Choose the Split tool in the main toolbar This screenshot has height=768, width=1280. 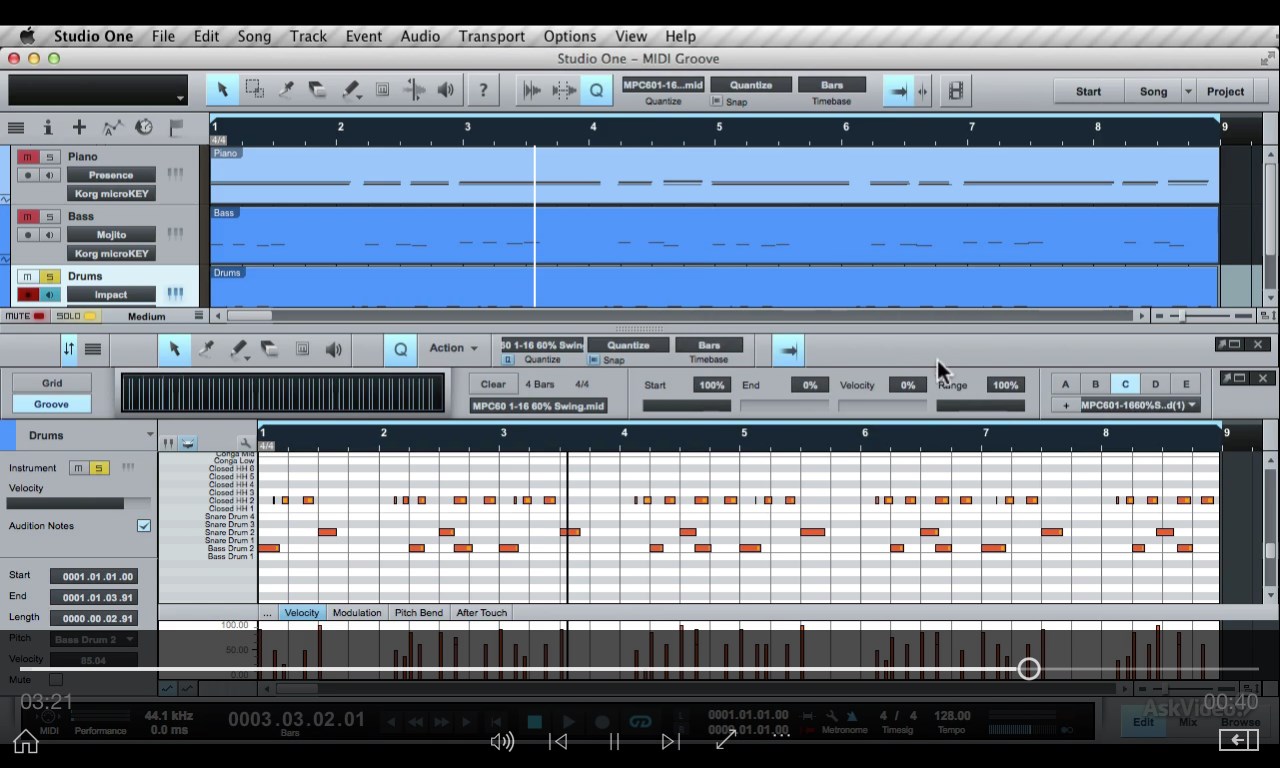click(286, 90)
